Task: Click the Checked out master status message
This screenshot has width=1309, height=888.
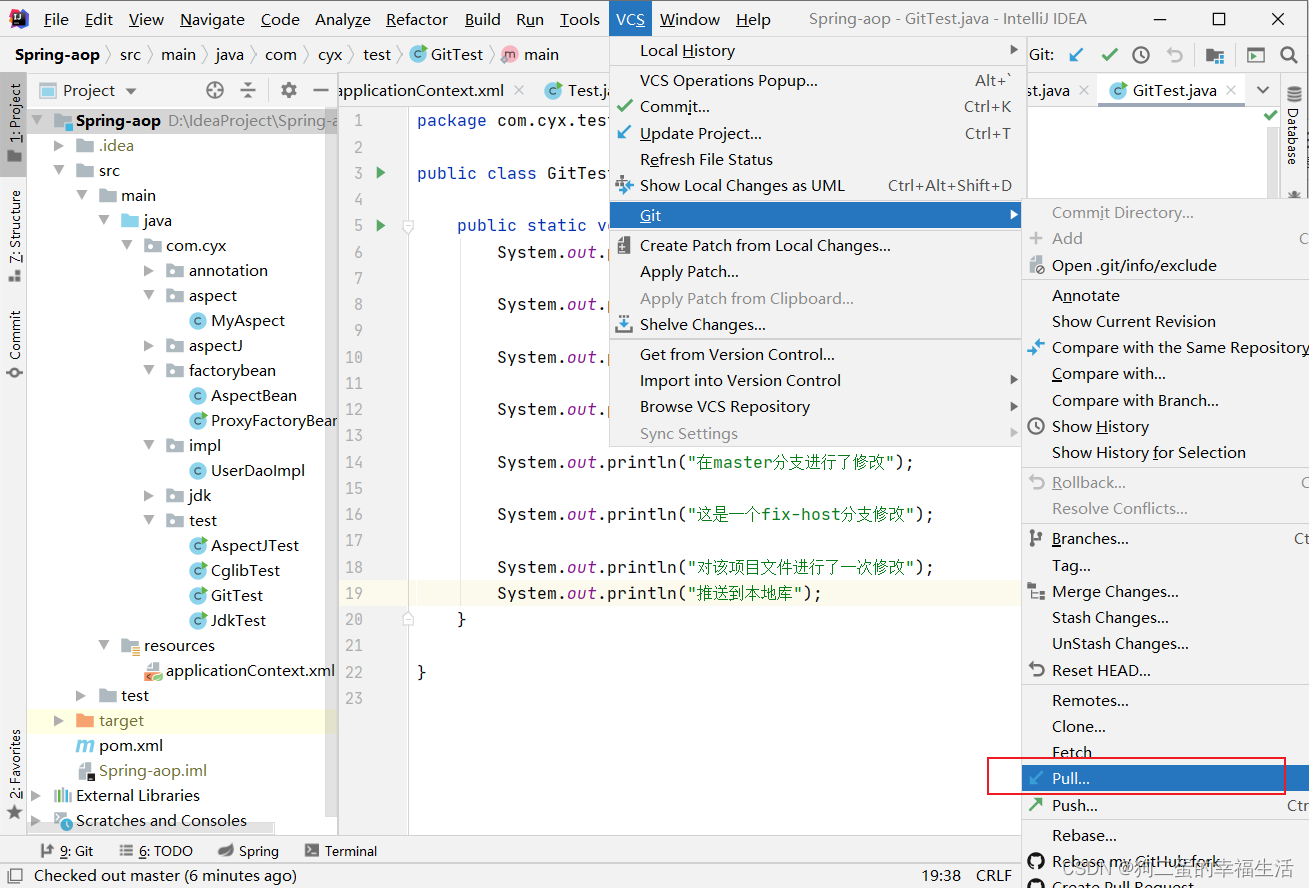Action: [x=165, y=875]
